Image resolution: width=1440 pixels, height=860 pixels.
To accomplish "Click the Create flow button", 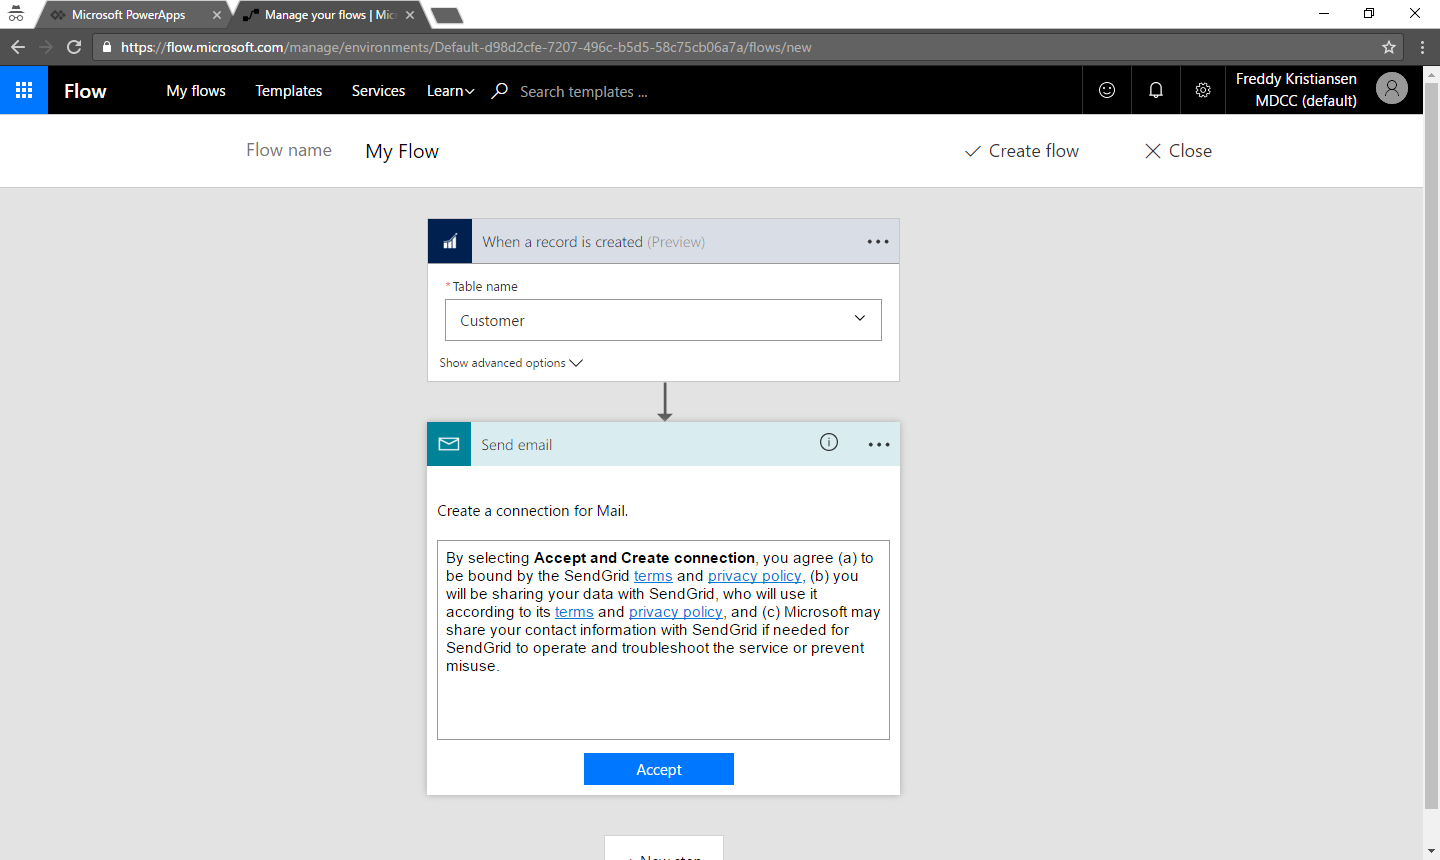I will pos(1021,151).
